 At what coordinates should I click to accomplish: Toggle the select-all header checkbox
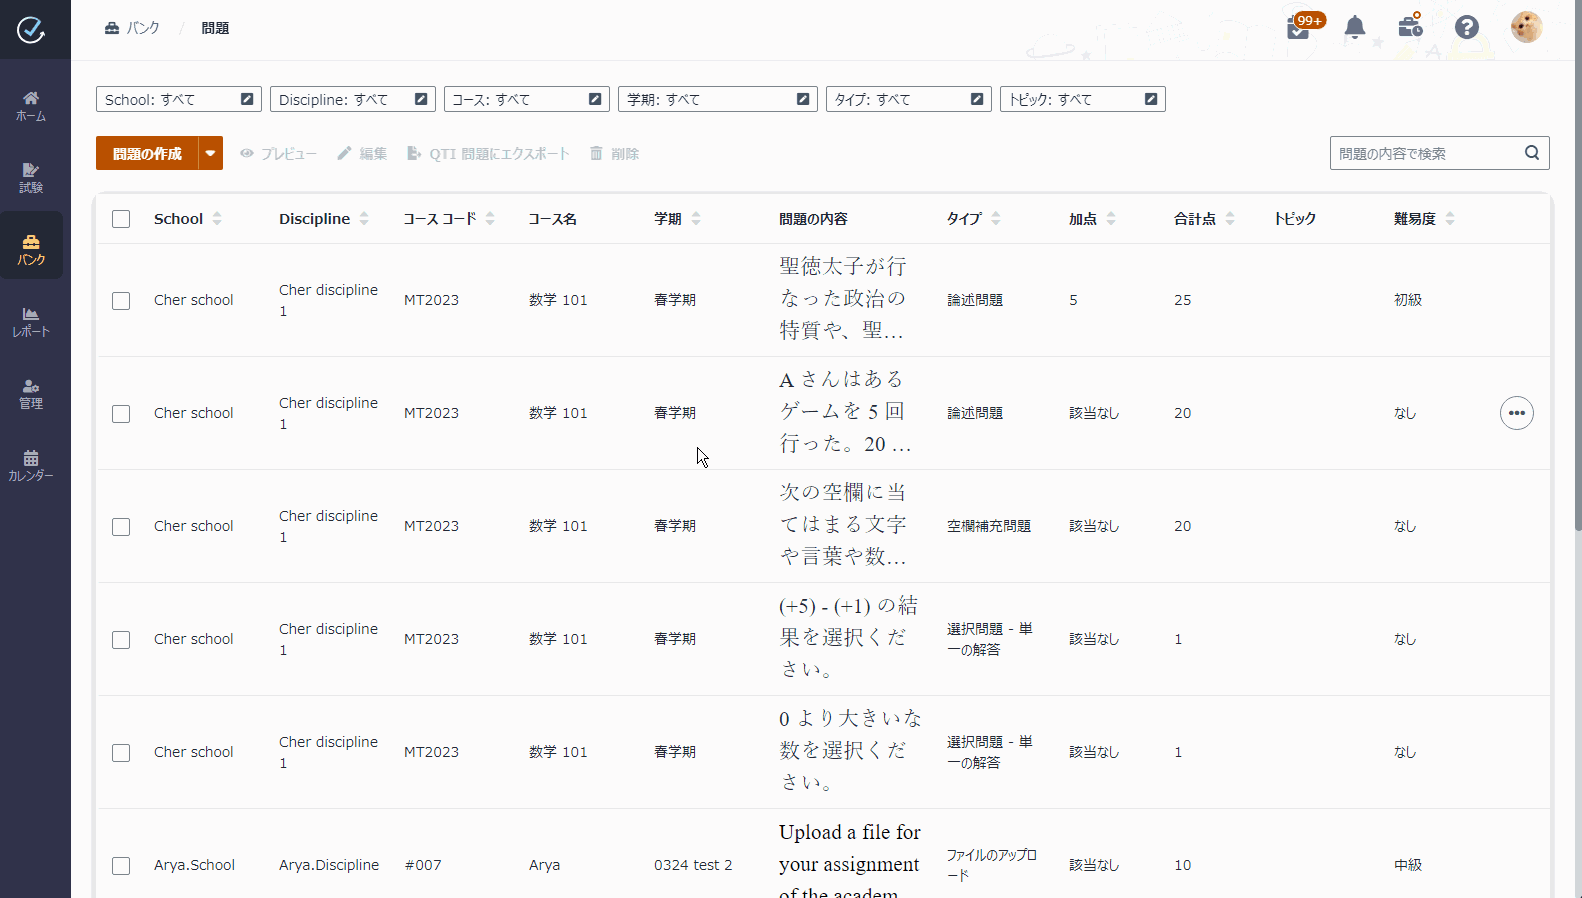tap(121, 219)
